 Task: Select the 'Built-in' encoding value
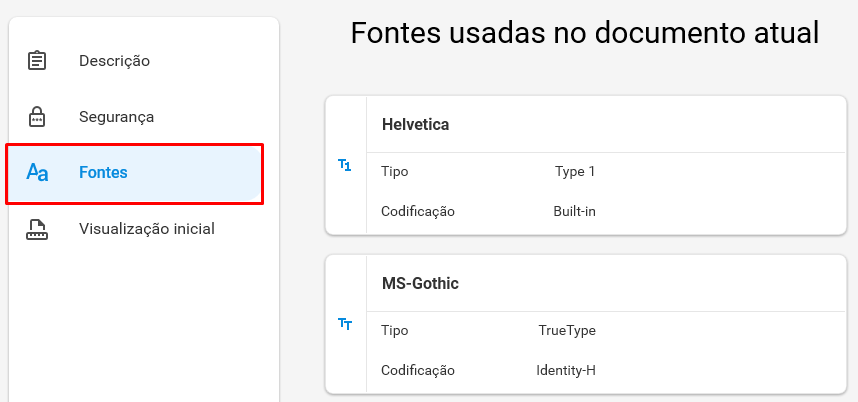coord(575,211)
